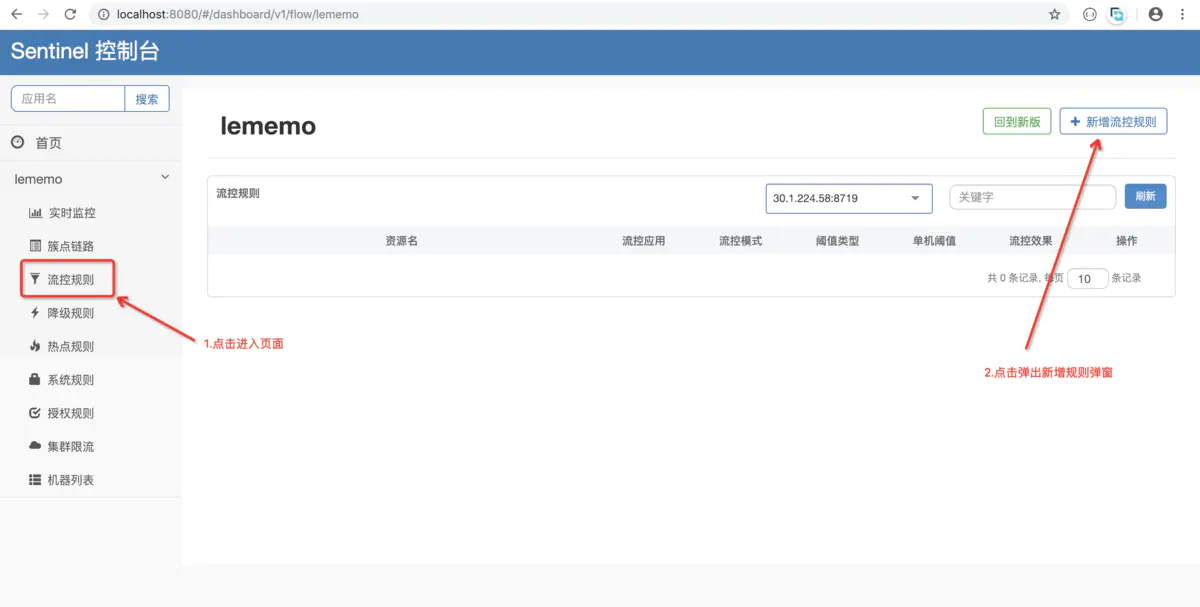The image size is (1200, 607).
Task: Bookmark this page with the star icon
Action: 1054,15
